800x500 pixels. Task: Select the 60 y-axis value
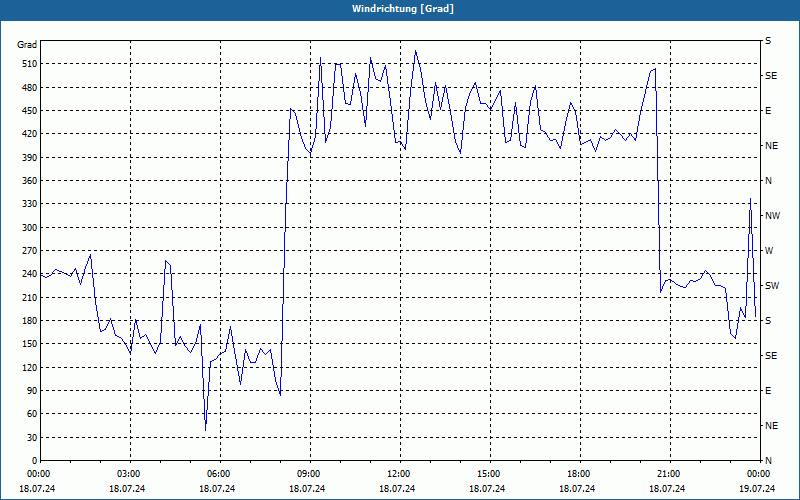click(32, 414)
